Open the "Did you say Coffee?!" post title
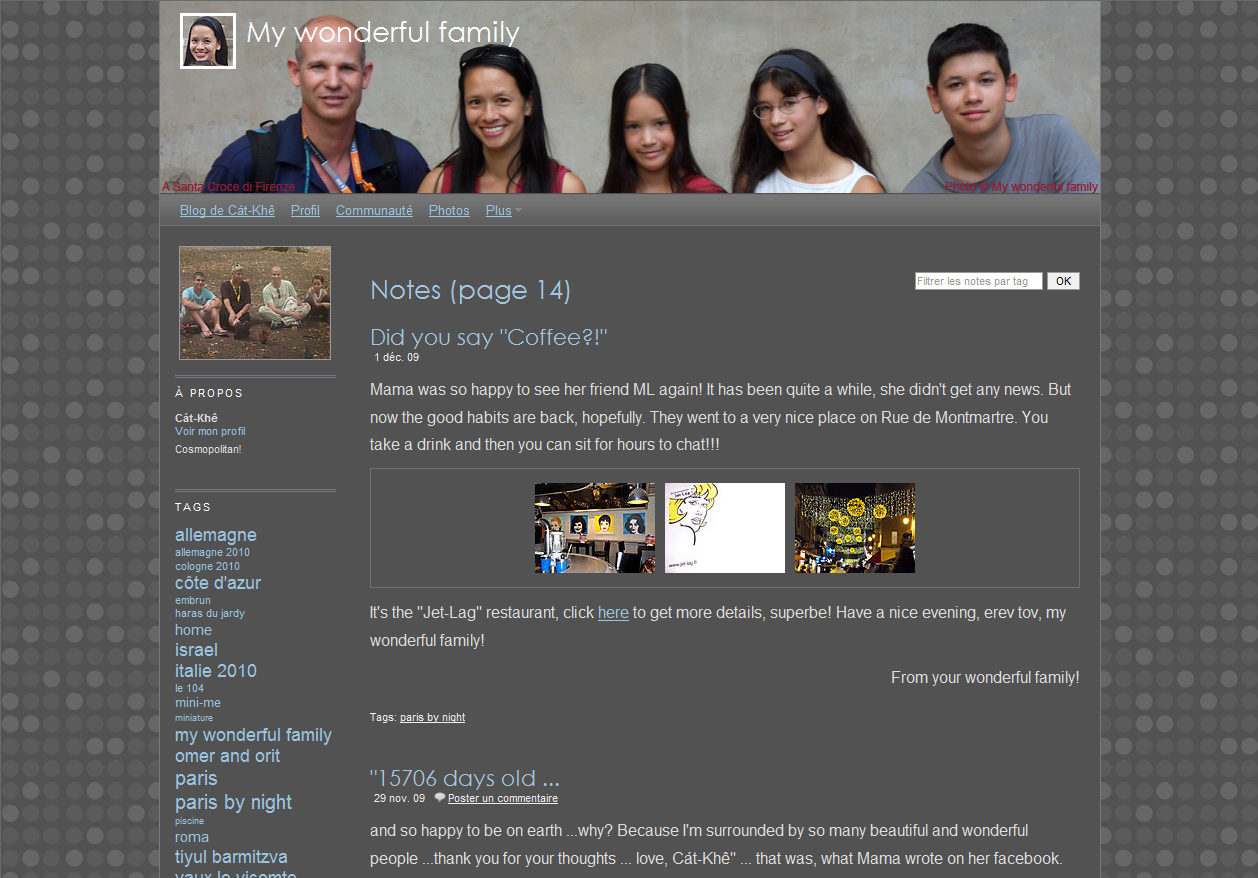The image size is (1258, 878). tap(489, 337)
